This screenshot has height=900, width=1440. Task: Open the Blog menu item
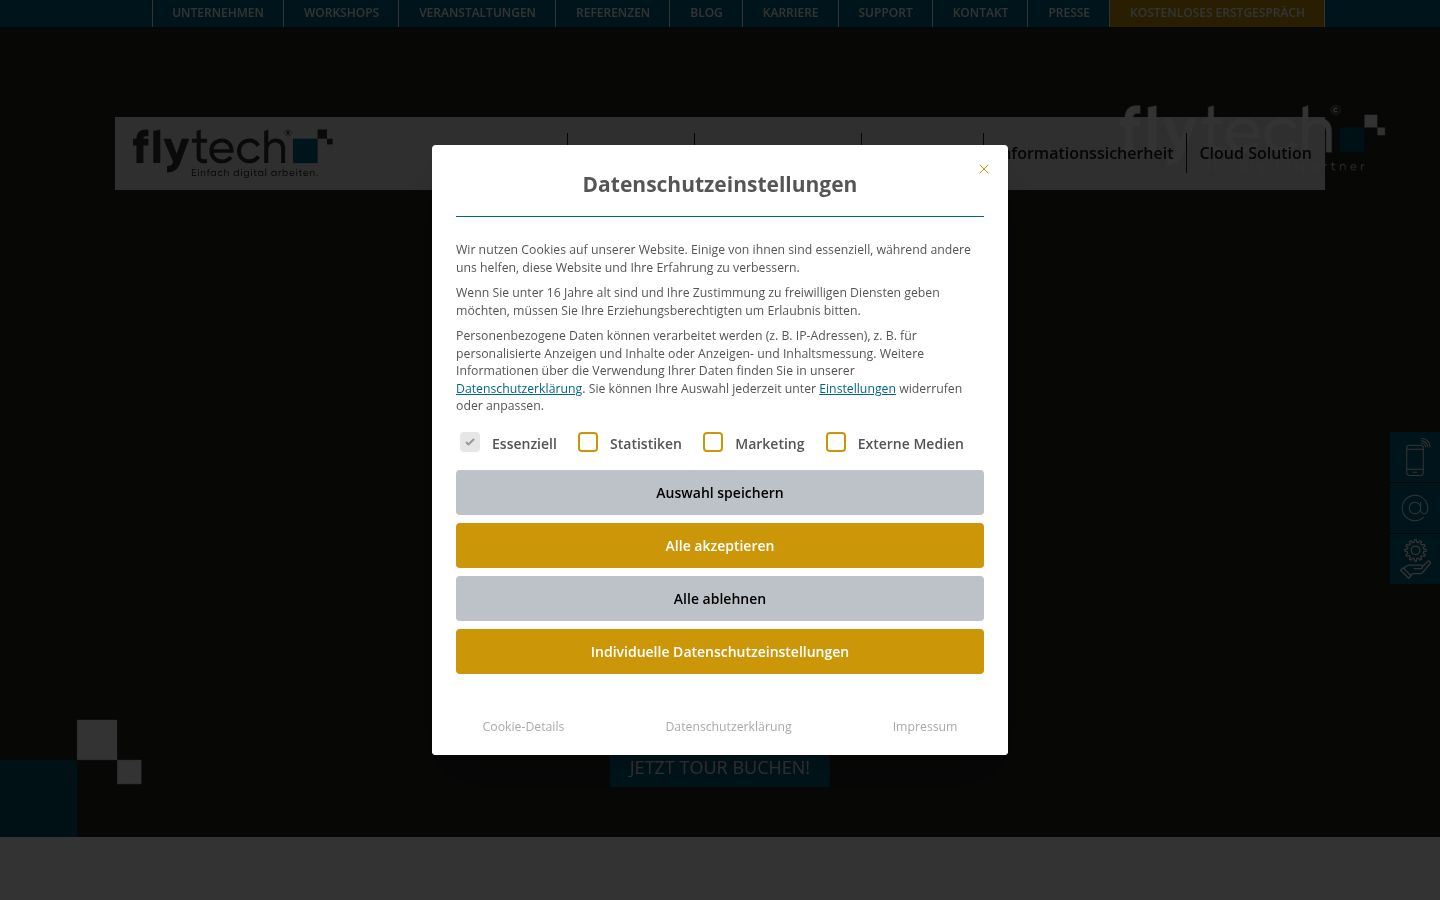(x=706, y=13)
